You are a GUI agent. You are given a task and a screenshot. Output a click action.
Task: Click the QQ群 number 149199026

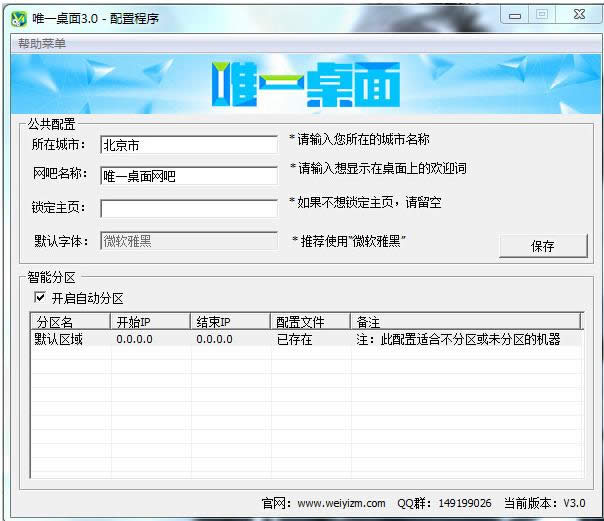pyautogui.click(x=465, y=503)
